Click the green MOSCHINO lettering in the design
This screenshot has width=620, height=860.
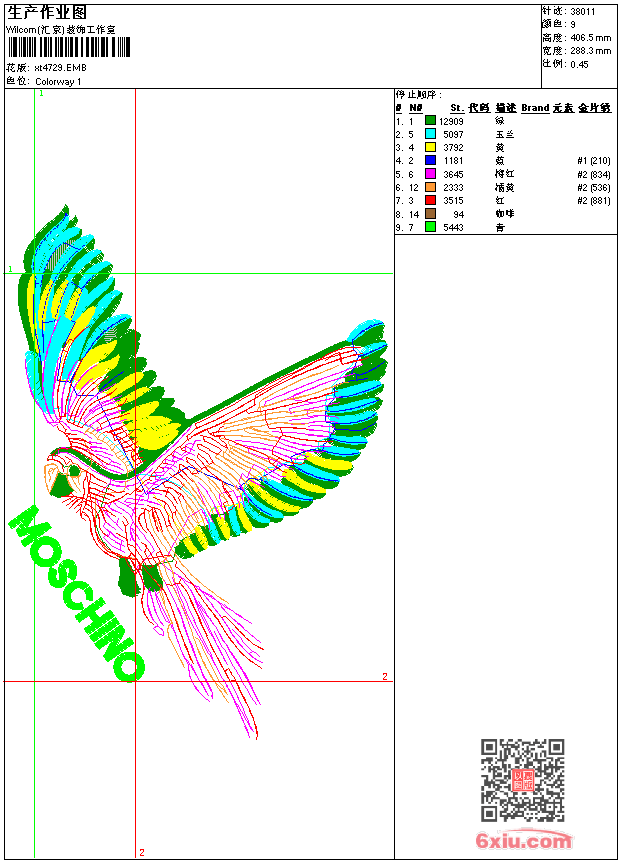[77, 593]
